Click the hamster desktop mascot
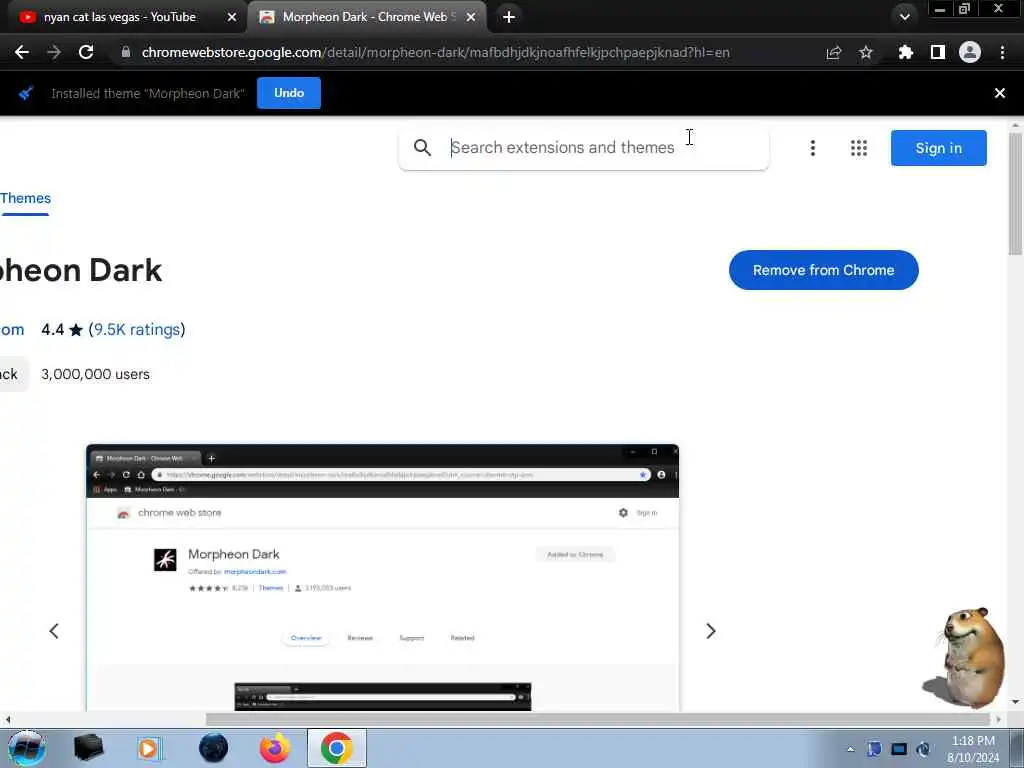 point(966,658)
